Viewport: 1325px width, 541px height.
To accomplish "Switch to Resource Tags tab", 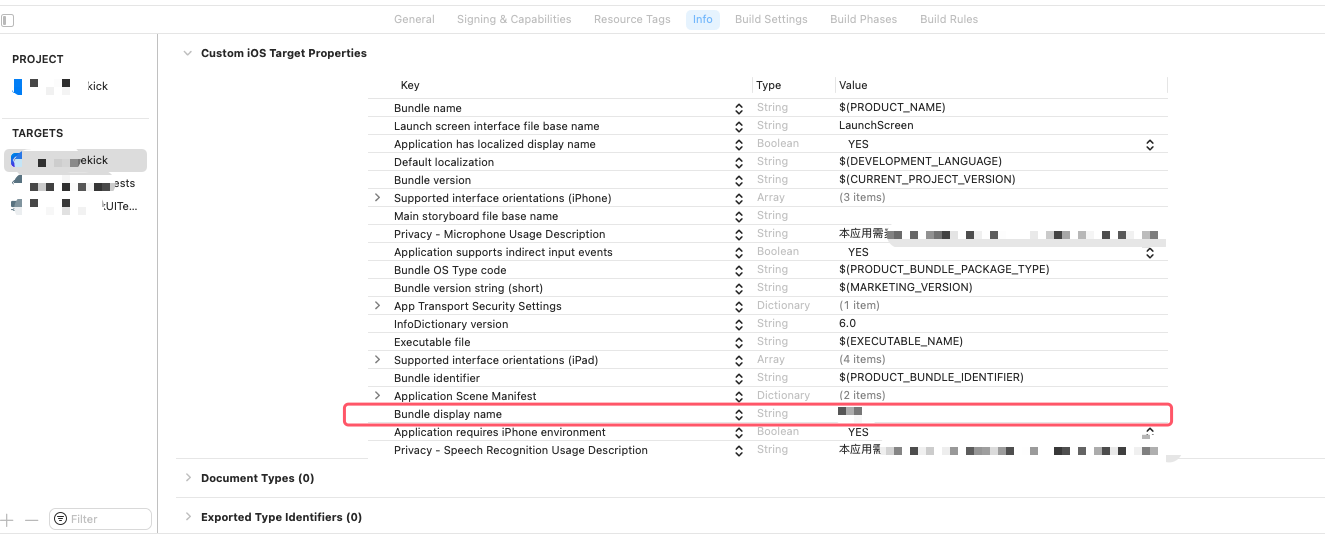I will click(x=632, y=19).
